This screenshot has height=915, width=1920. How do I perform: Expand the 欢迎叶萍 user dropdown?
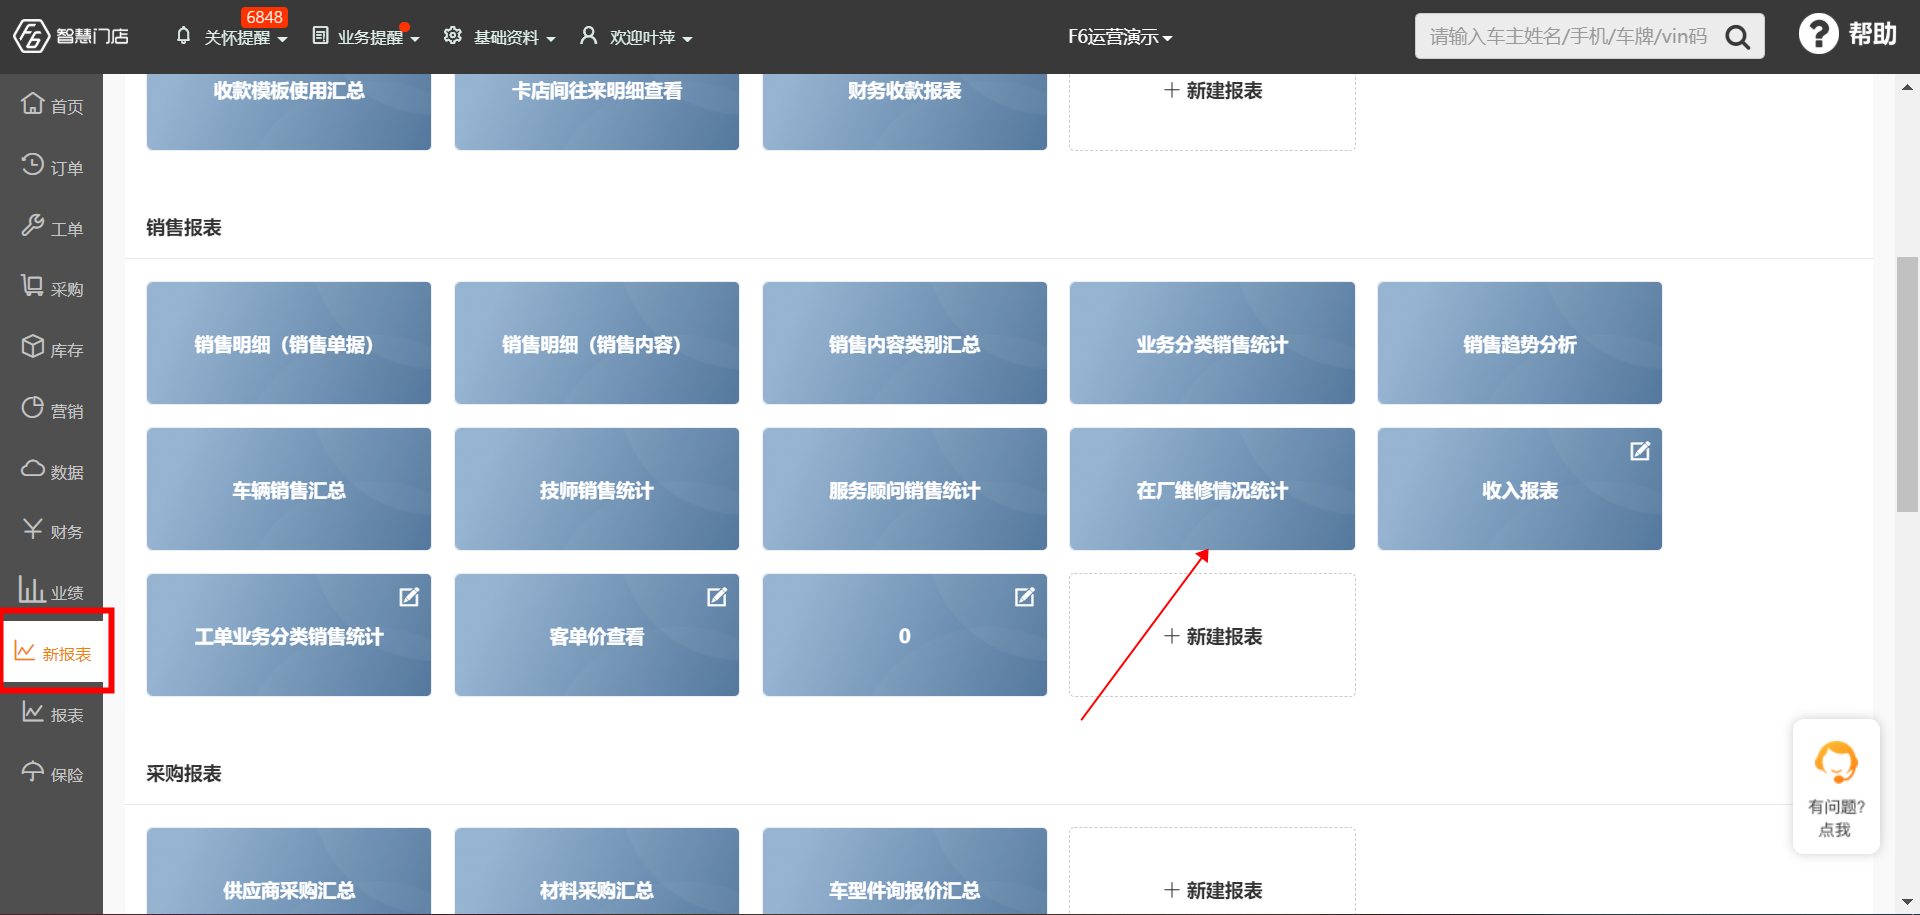(x=687, y=39)
